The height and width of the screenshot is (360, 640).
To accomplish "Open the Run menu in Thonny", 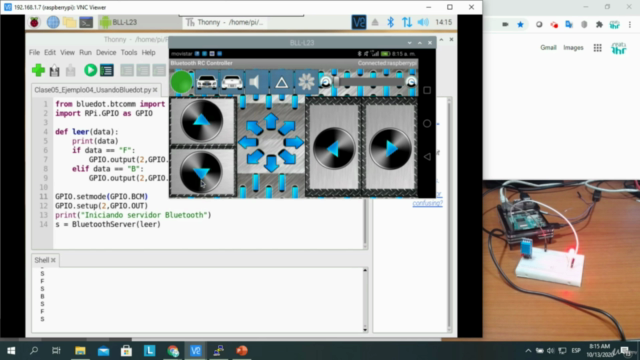I will tap(85, 53).
